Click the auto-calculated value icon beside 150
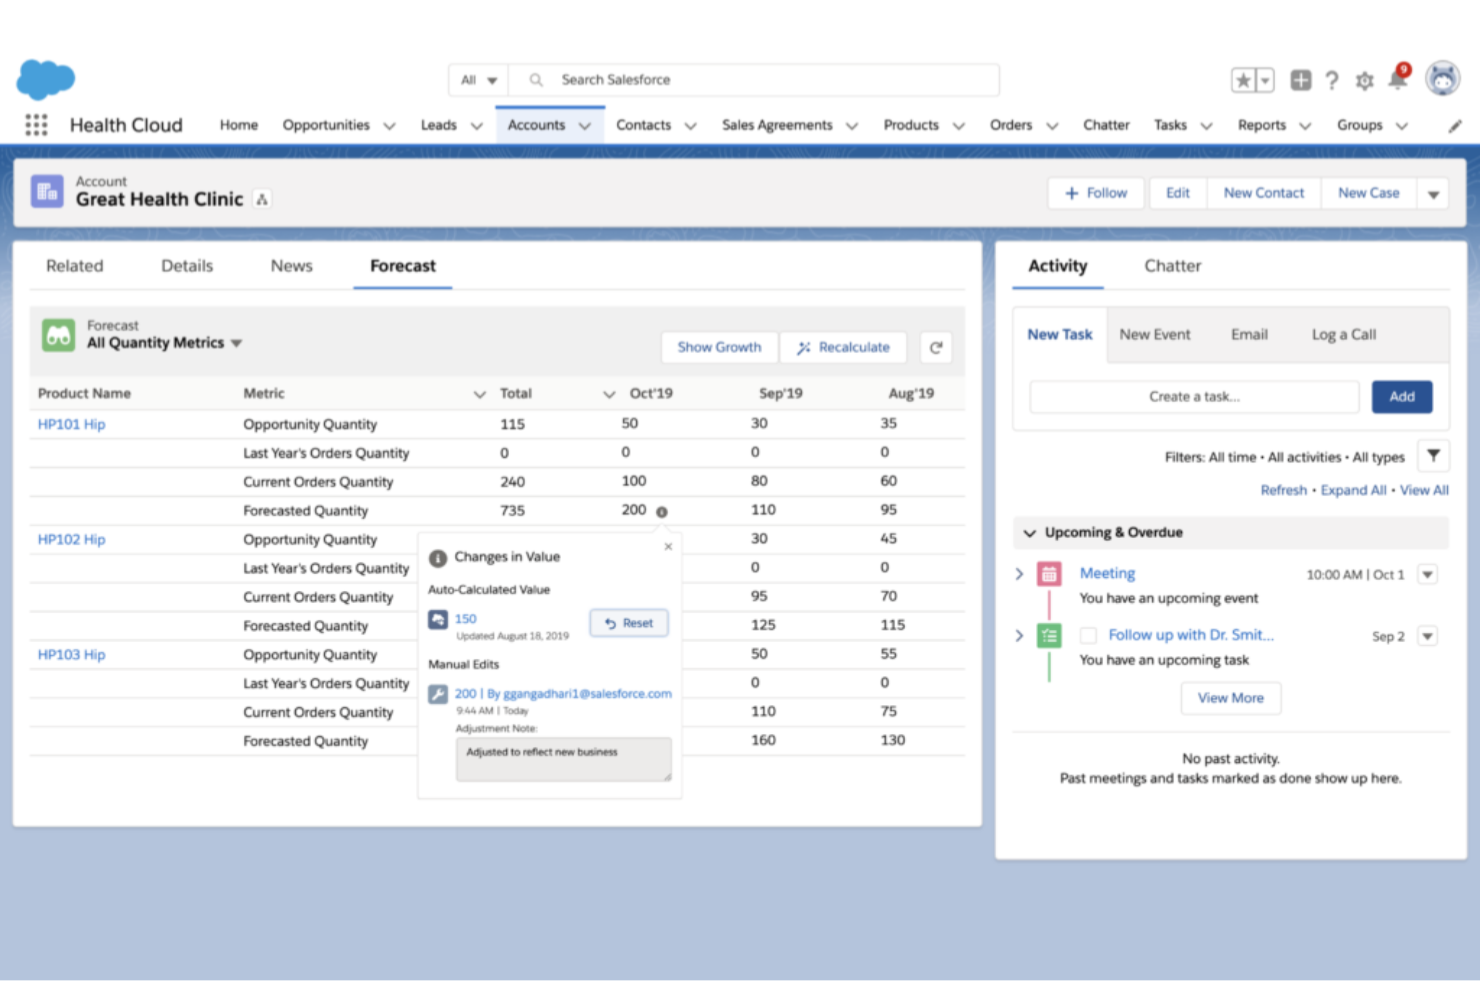 (438, 620)
